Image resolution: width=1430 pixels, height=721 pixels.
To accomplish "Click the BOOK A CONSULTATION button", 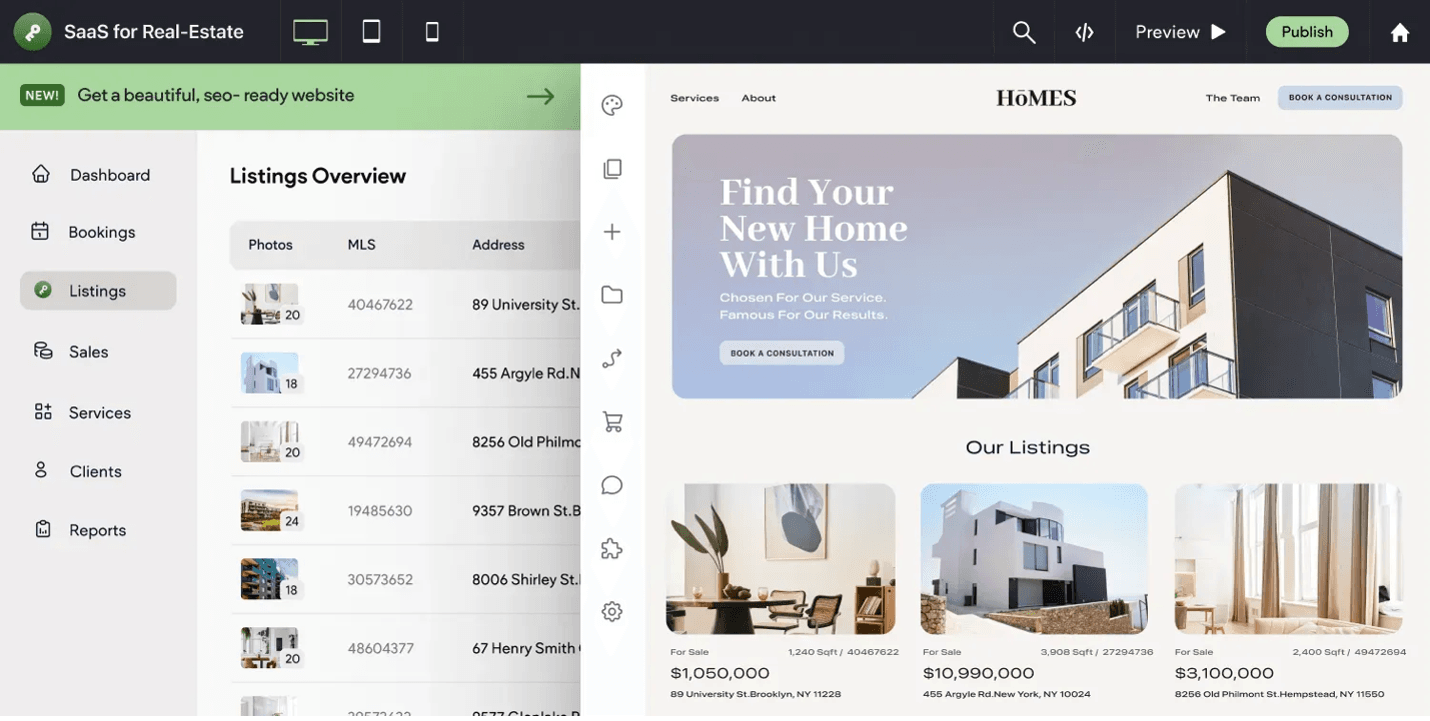I will [1339, 97].
